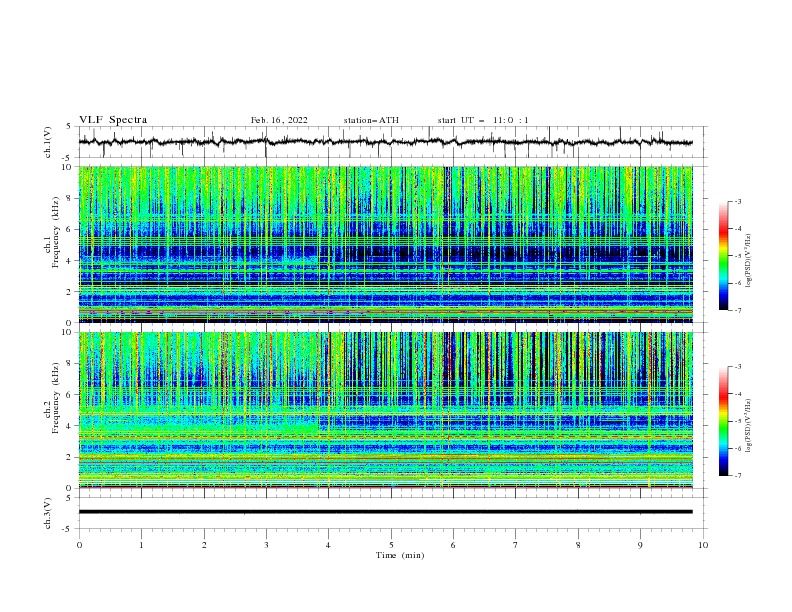The height and width of the screenshot is (612, 792).
Task: Click the 'start UT = 11:0 :1' text
Action: tap(483, 120)
